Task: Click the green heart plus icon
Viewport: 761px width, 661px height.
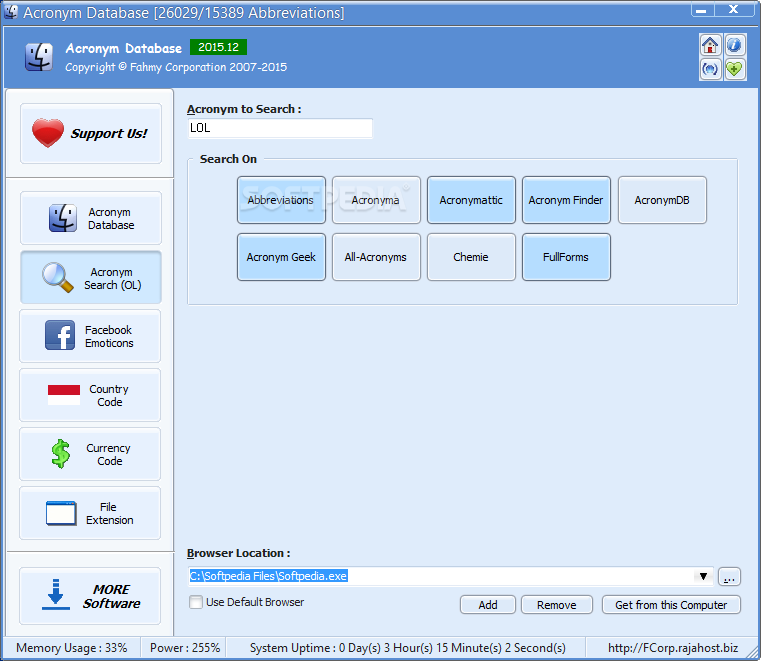Action: point(734,69)
